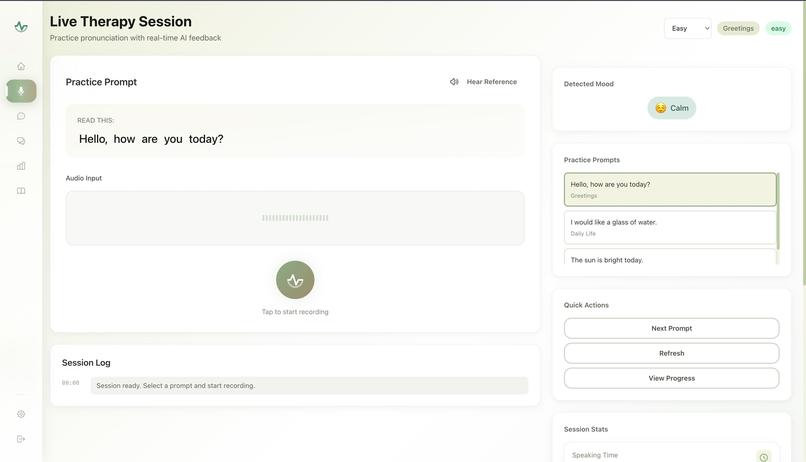Select the microphone Live Session sidebar icon
Viewport: 806px width, 462px height.
21,91
